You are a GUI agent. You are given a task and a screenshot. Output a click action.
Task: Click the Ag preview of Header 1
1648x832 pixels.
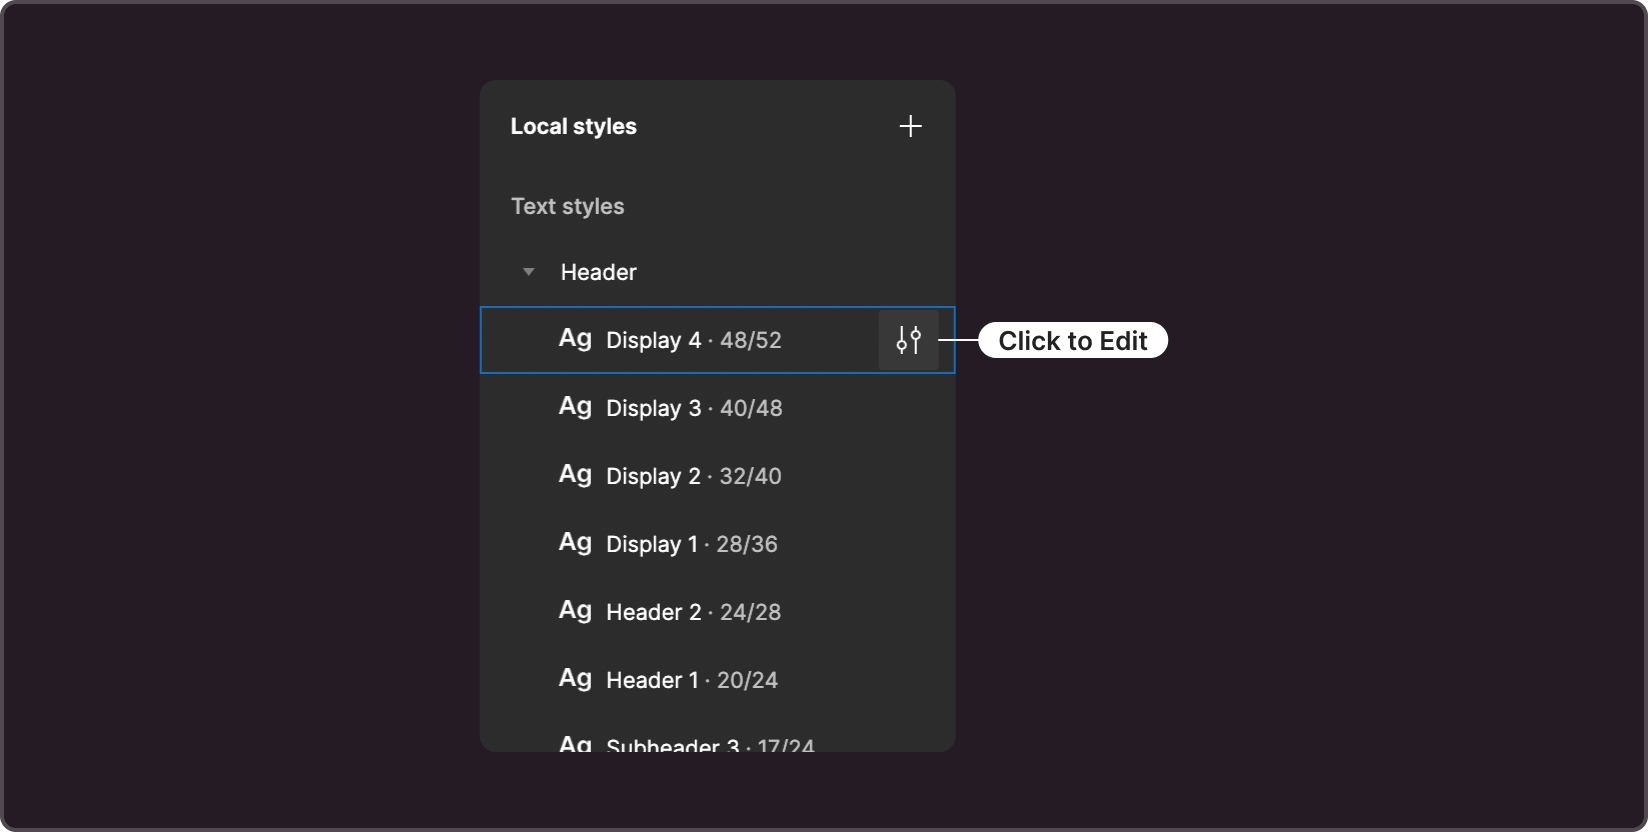tap(575, 679)
